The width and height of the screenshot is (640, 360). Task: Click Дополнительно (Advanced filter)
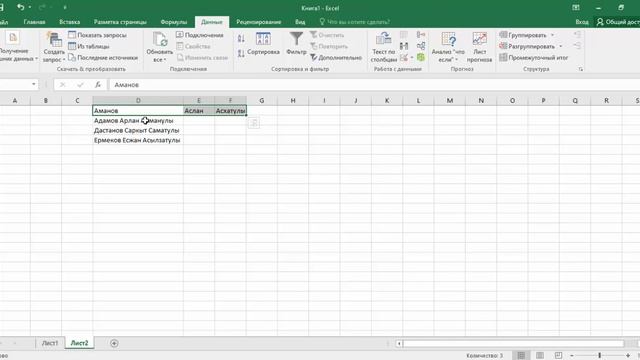(x=336, y=58)
